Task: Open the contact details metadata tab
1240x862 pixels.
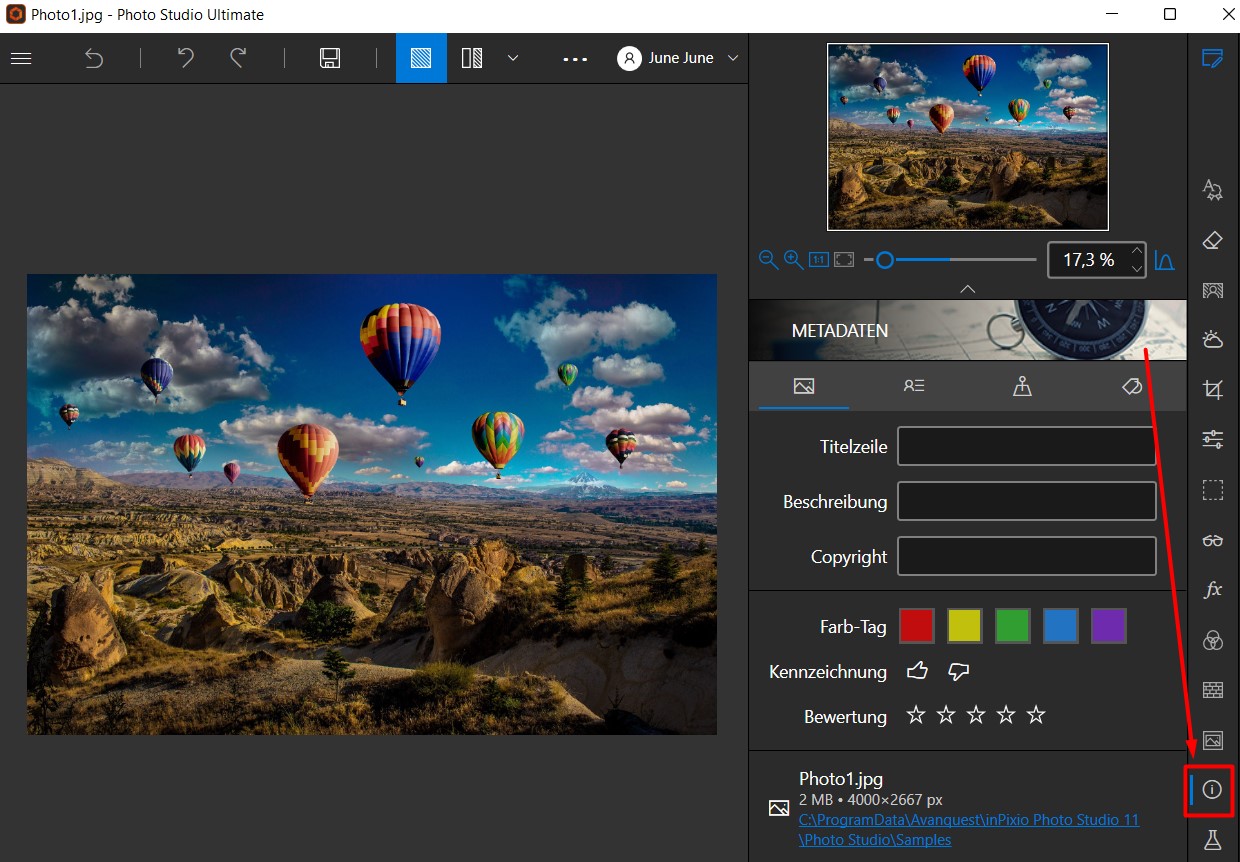Action: click(913, 386)
